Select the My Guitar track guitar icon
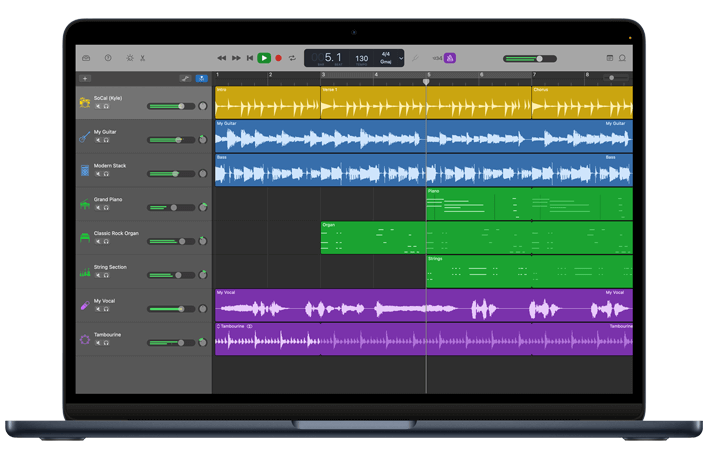Screen dimensions: 709x454 tap(85, 137)
